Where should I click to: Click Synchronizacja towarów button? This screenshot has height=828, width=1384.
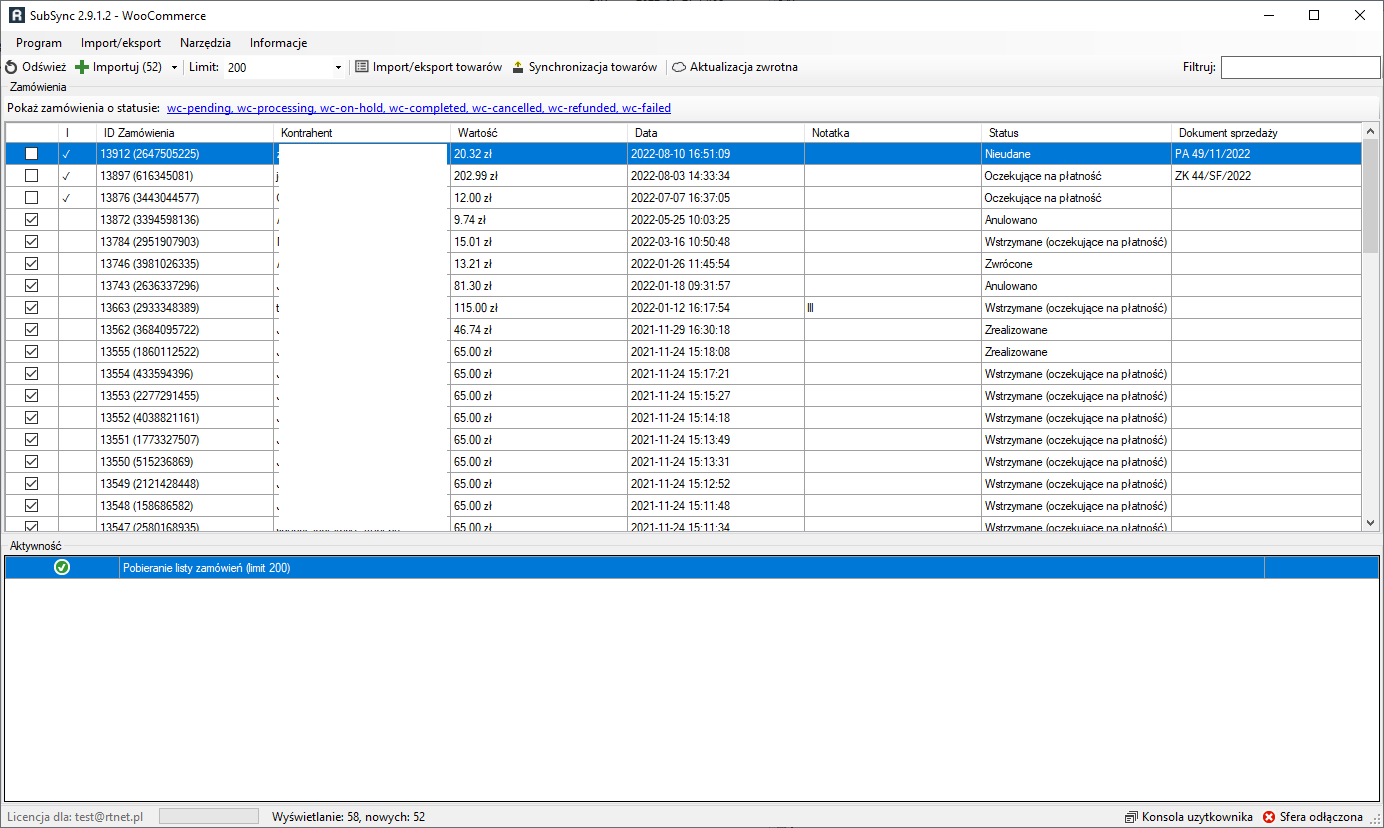(585, 67)
